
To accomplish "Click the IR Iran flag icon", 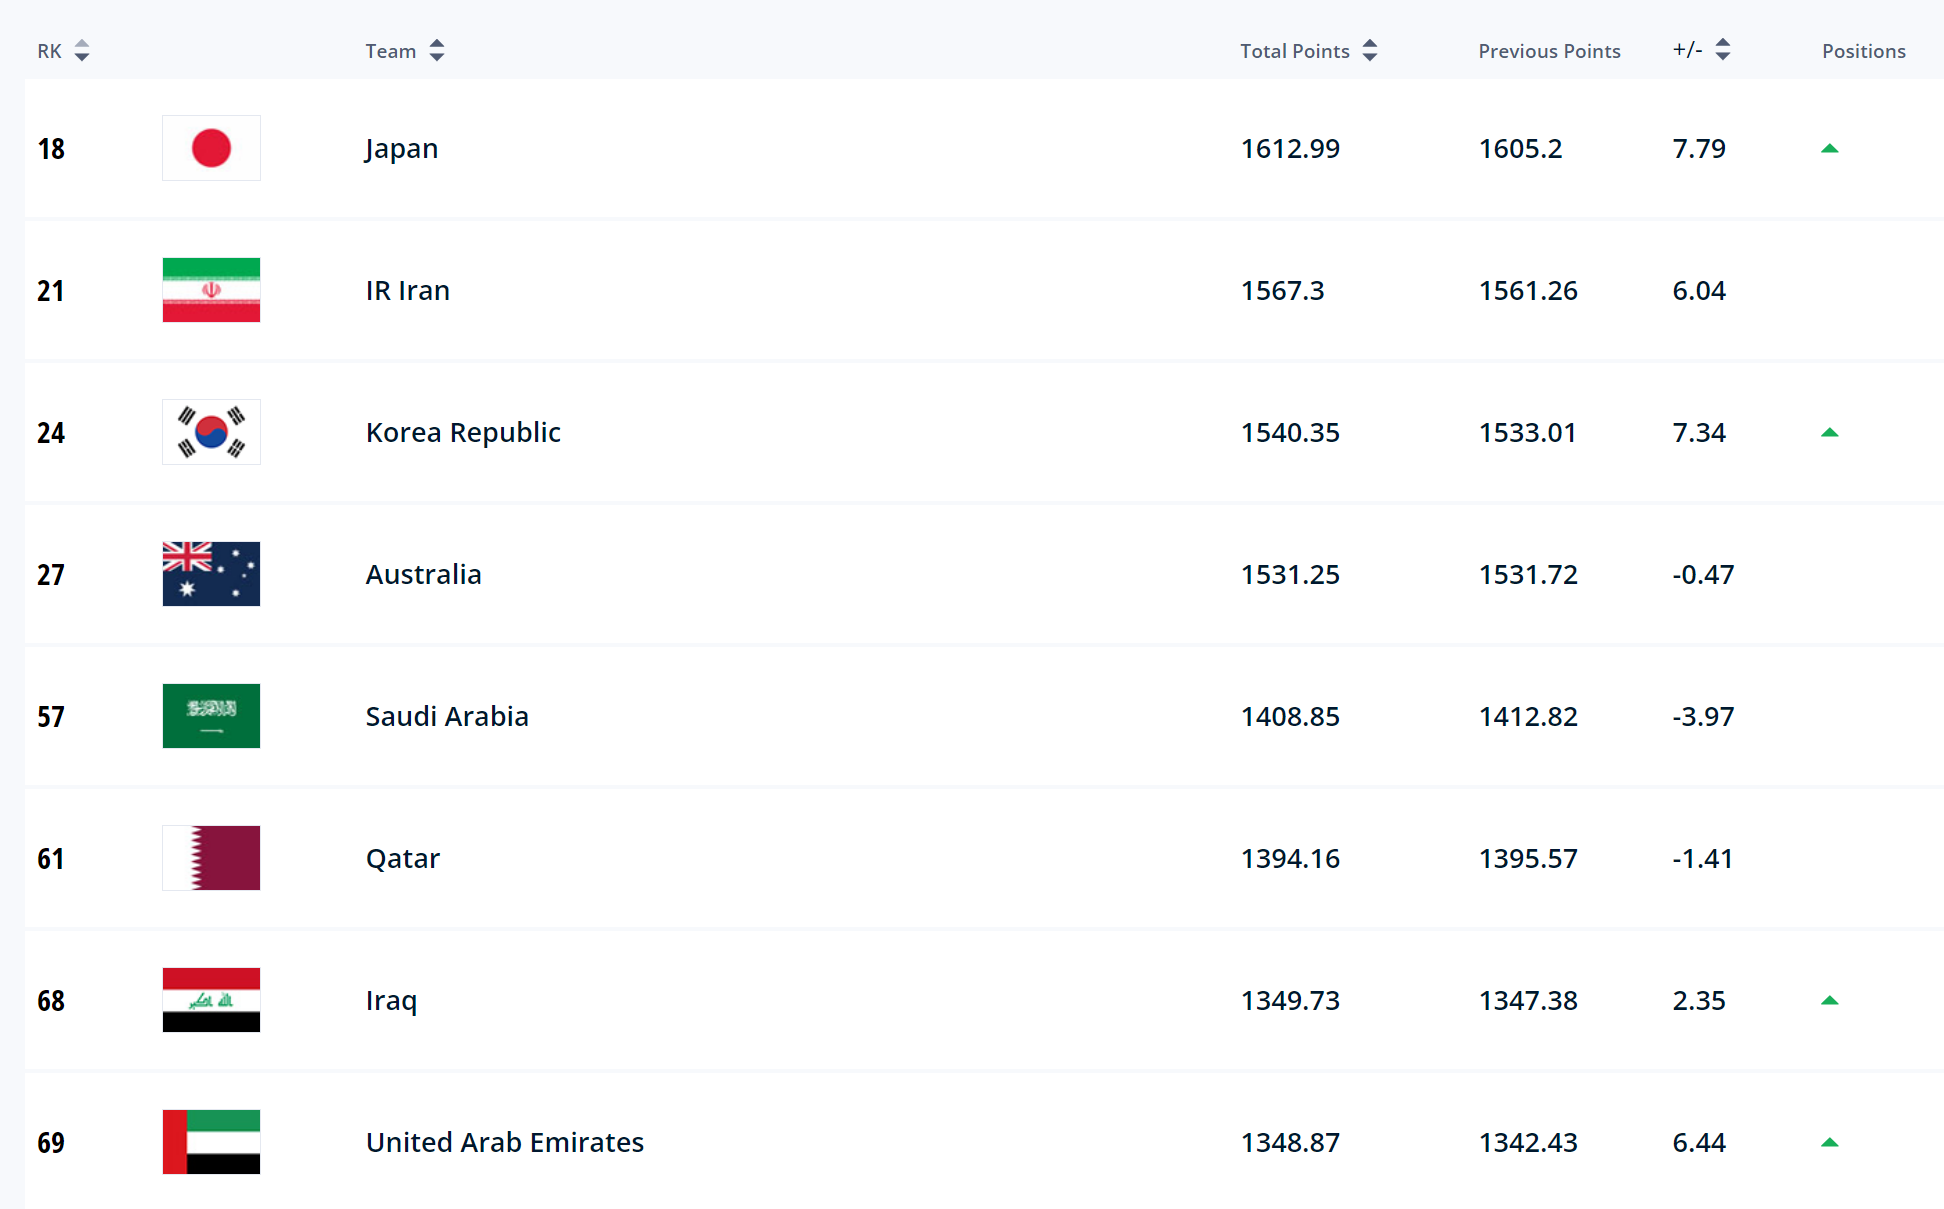I will 211,290.
